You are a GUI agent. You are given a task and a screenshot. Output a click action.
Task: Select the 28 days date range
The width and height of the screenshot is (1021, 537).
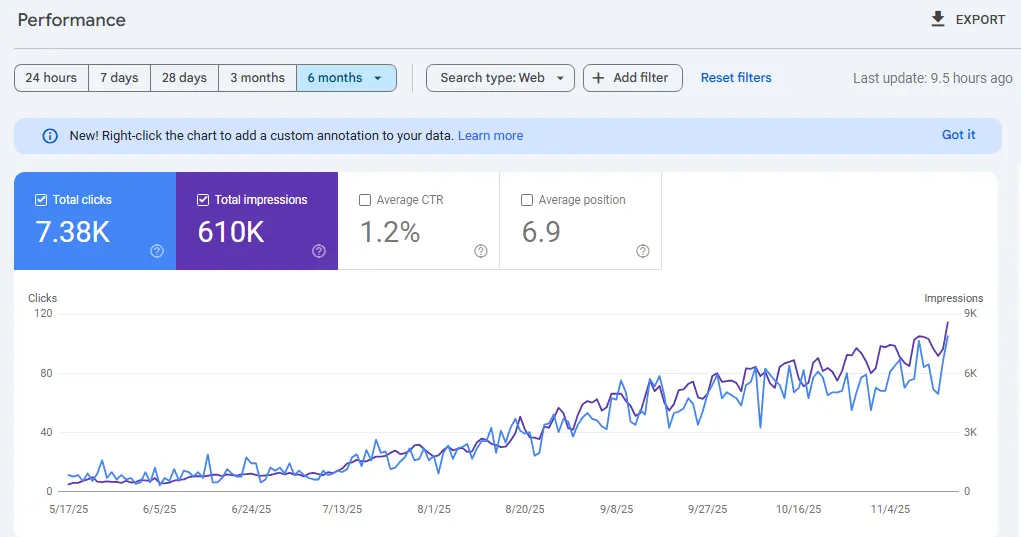tap(184, 78)
